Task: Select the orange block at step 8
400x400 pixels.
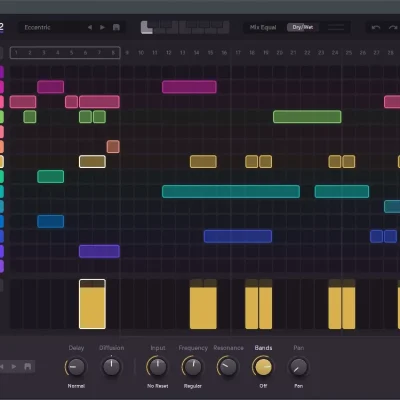Action: point(113,147)
